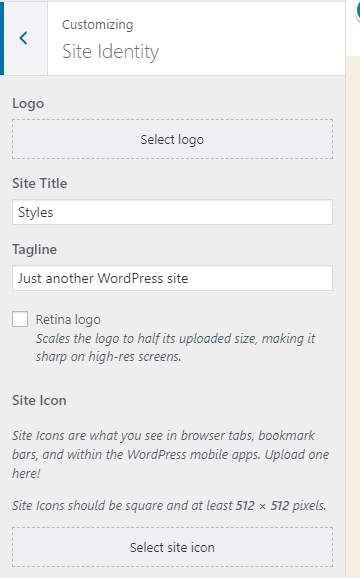Click into the Tagline text field
360x578 pixels.
[x=172, y=278]
